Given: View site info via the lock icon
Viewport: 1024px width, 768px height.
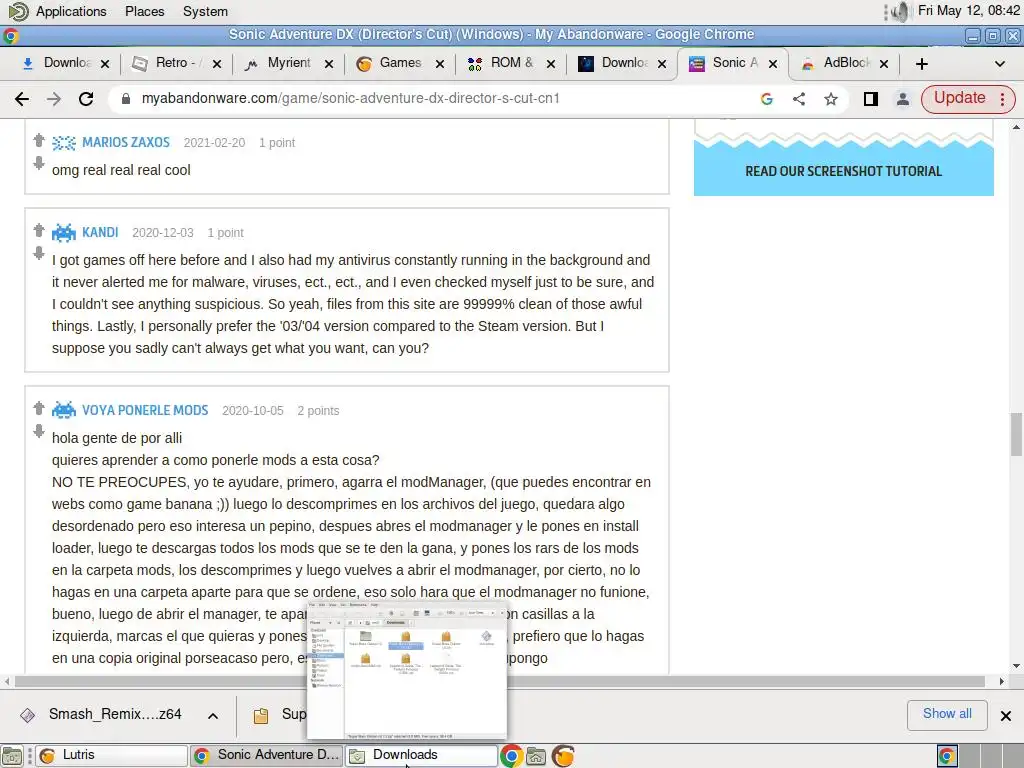Looking at the screenshot, I should 126,99.
